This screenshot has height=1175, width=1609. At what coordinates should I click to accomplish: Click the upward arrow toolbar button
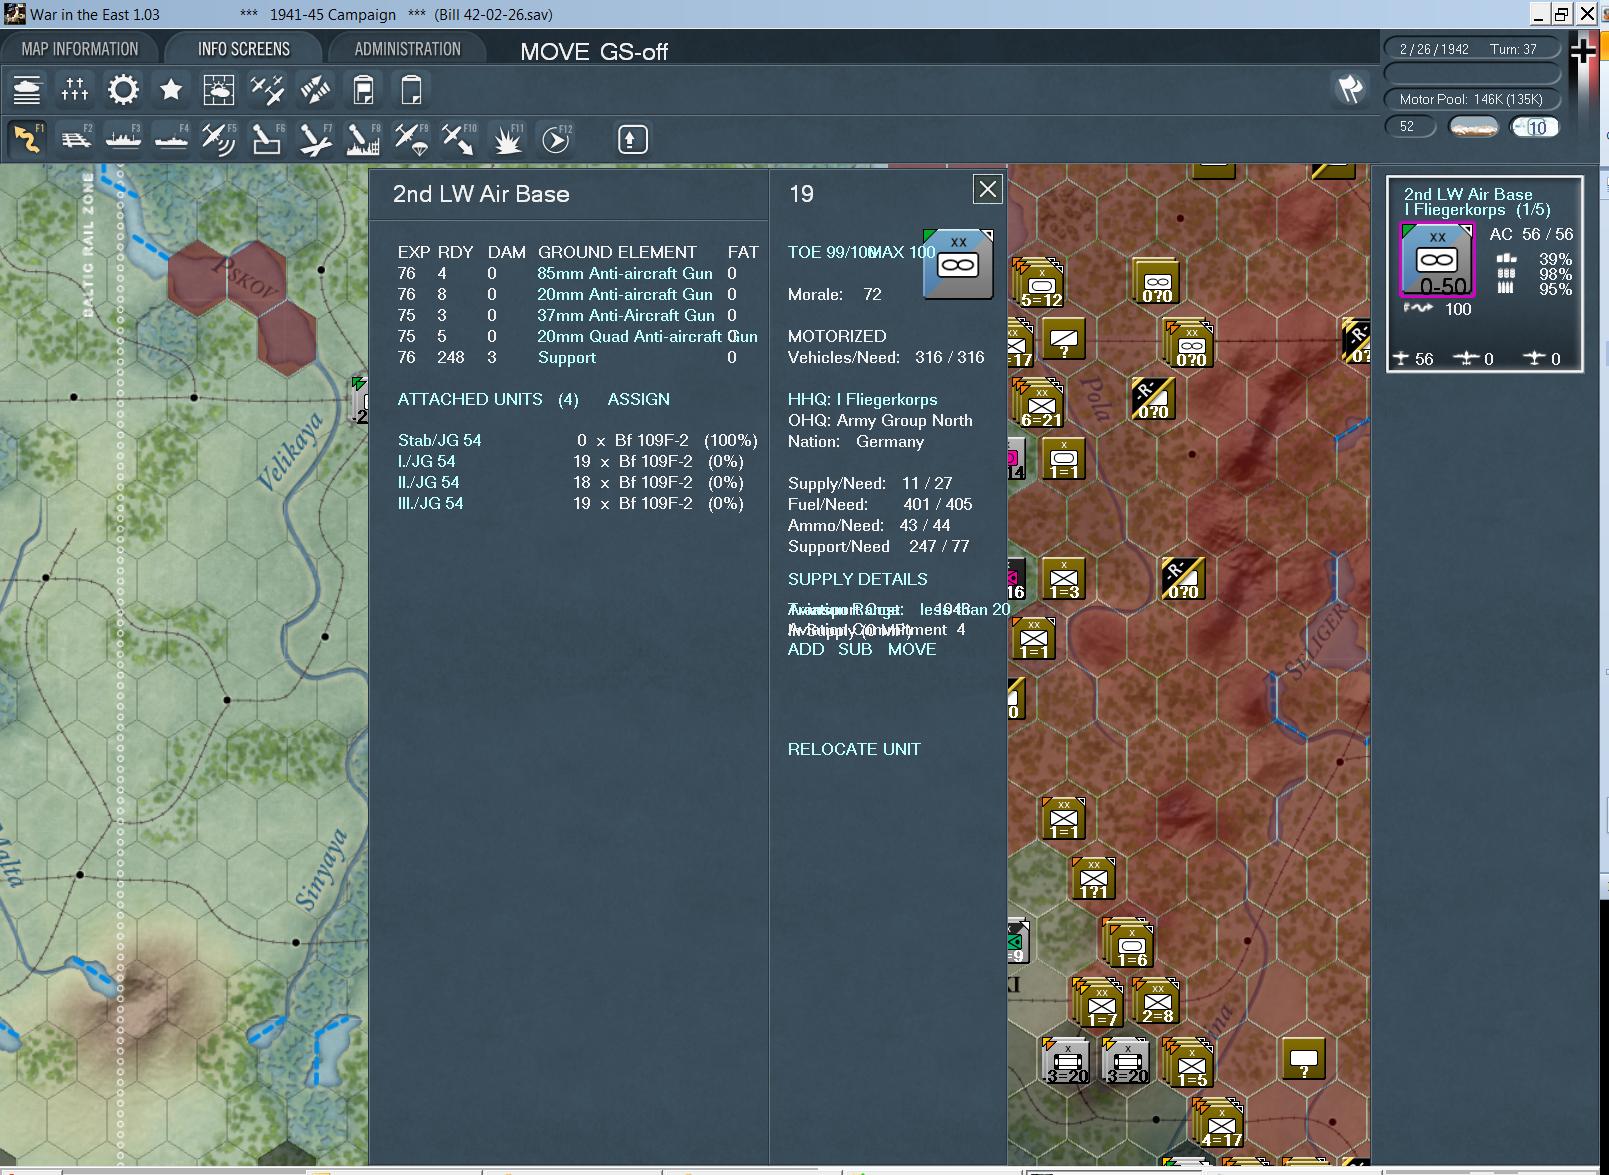point(631,139)
